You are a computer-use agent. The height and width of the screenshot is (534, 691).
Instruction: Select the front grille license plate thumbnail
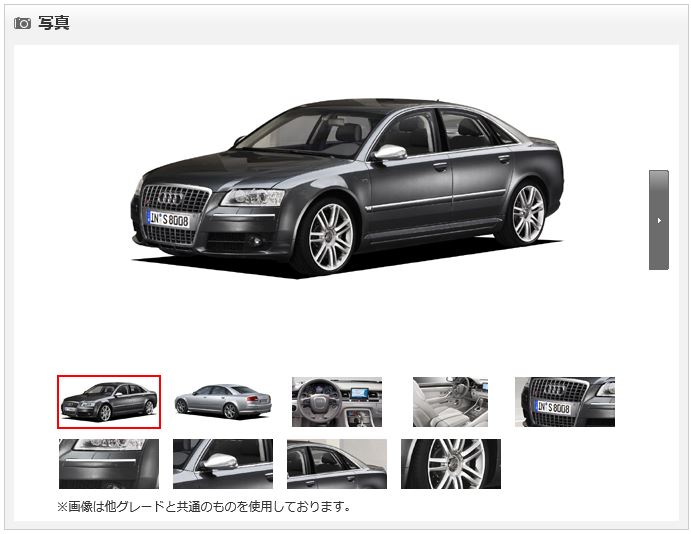click(x=565, y=402)
